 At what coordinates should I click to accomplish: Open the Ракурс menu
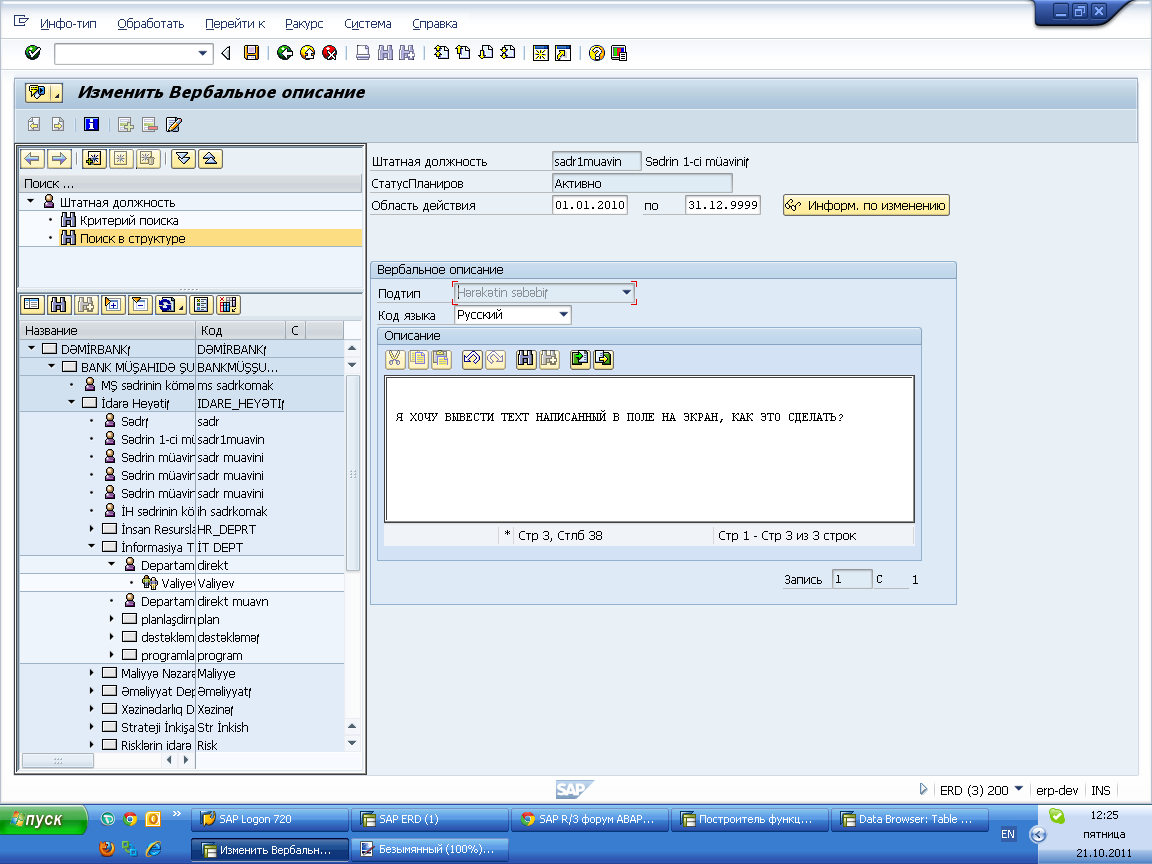[x=304, y=24]
